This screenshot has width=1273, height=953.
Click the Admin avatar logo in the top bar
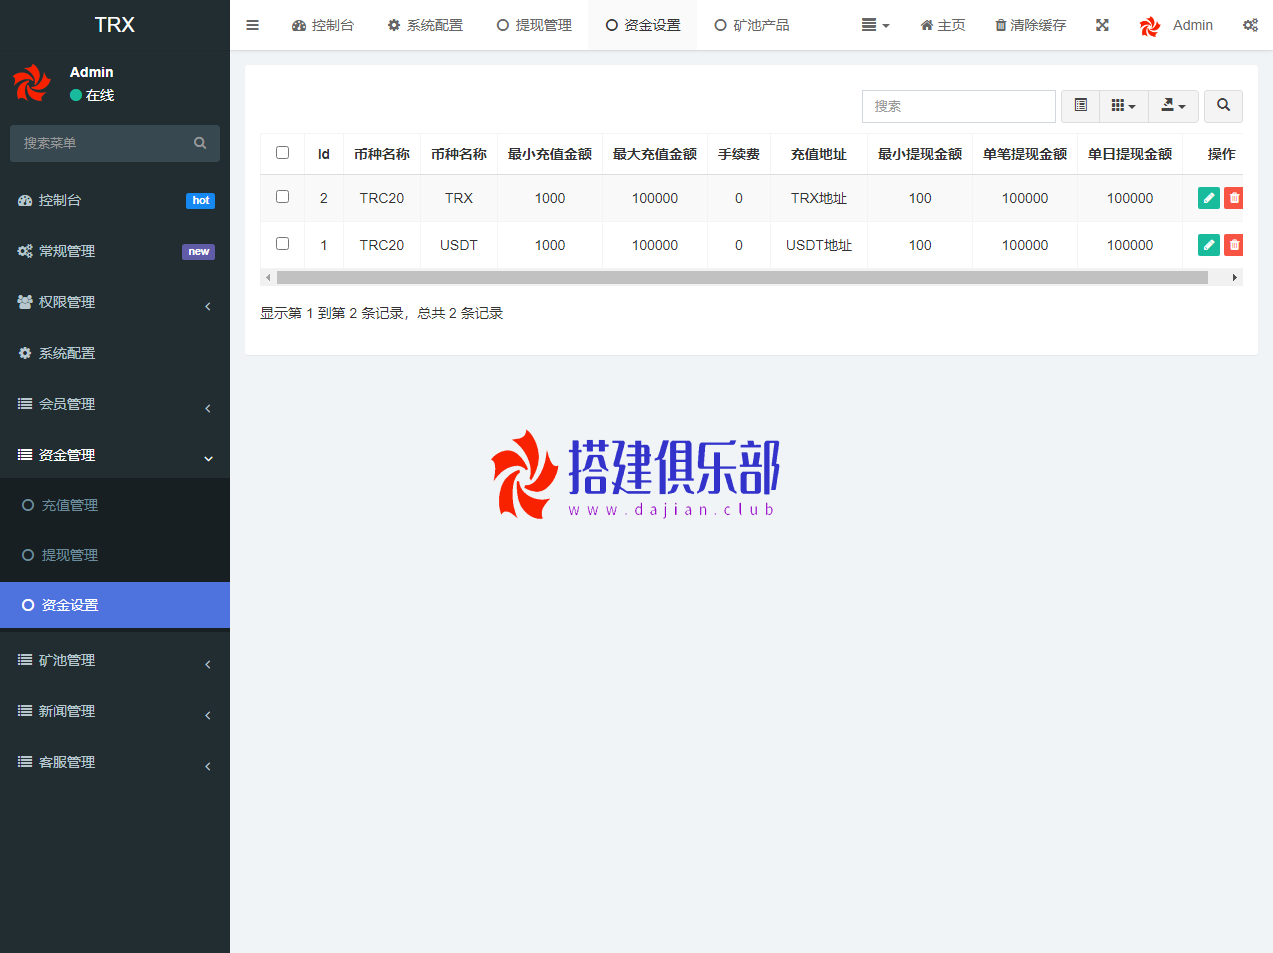(x=1150, y=25)
